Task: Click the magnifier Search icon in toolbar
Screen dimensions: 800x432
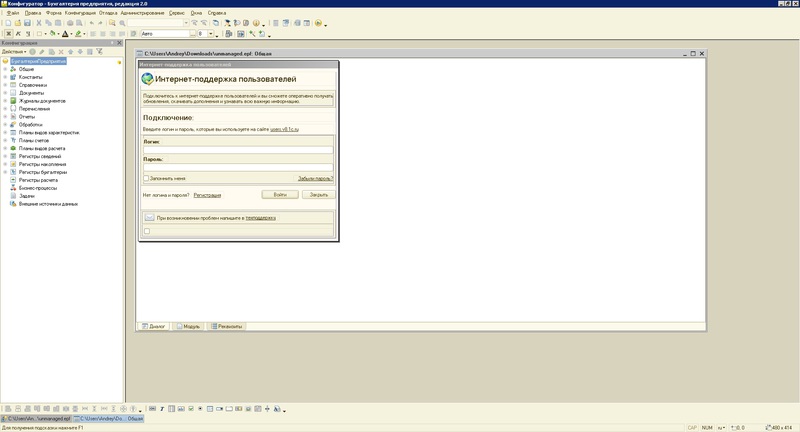Action: (x=122, y=23)
